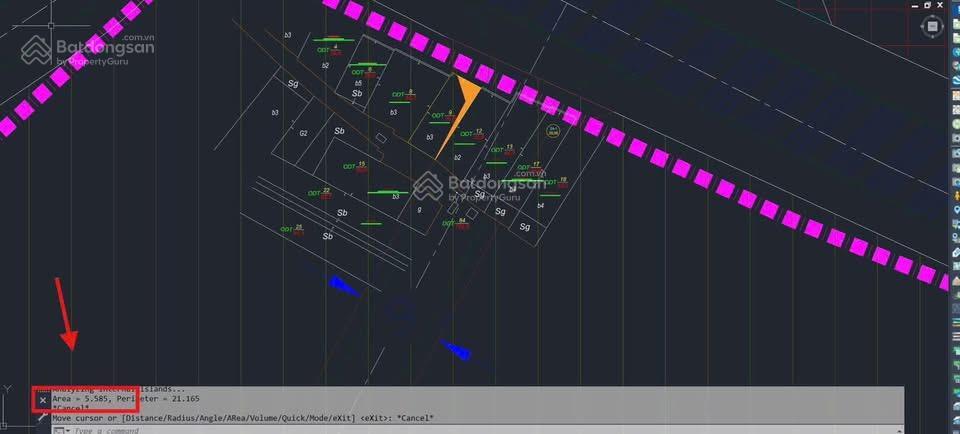Click the location pin icon in right toolbar
960x434 pixels.
pyautogui.click(x=956, y=210)
